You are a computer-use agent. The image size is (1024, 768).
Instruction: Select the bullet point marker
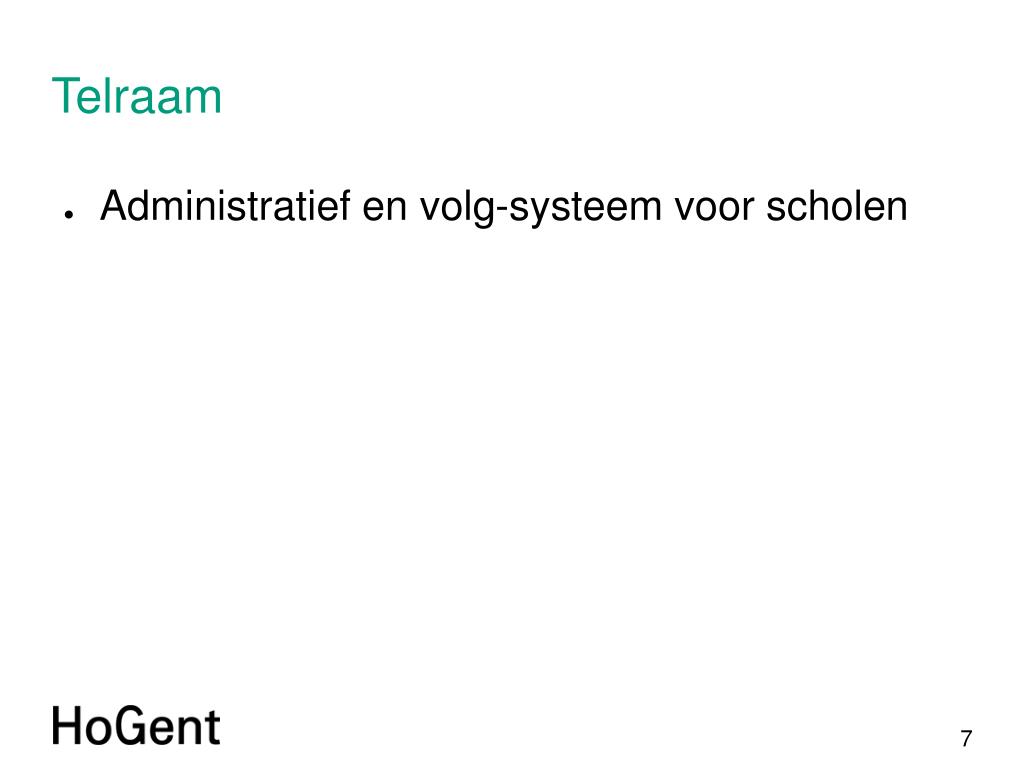coord(69,214)
